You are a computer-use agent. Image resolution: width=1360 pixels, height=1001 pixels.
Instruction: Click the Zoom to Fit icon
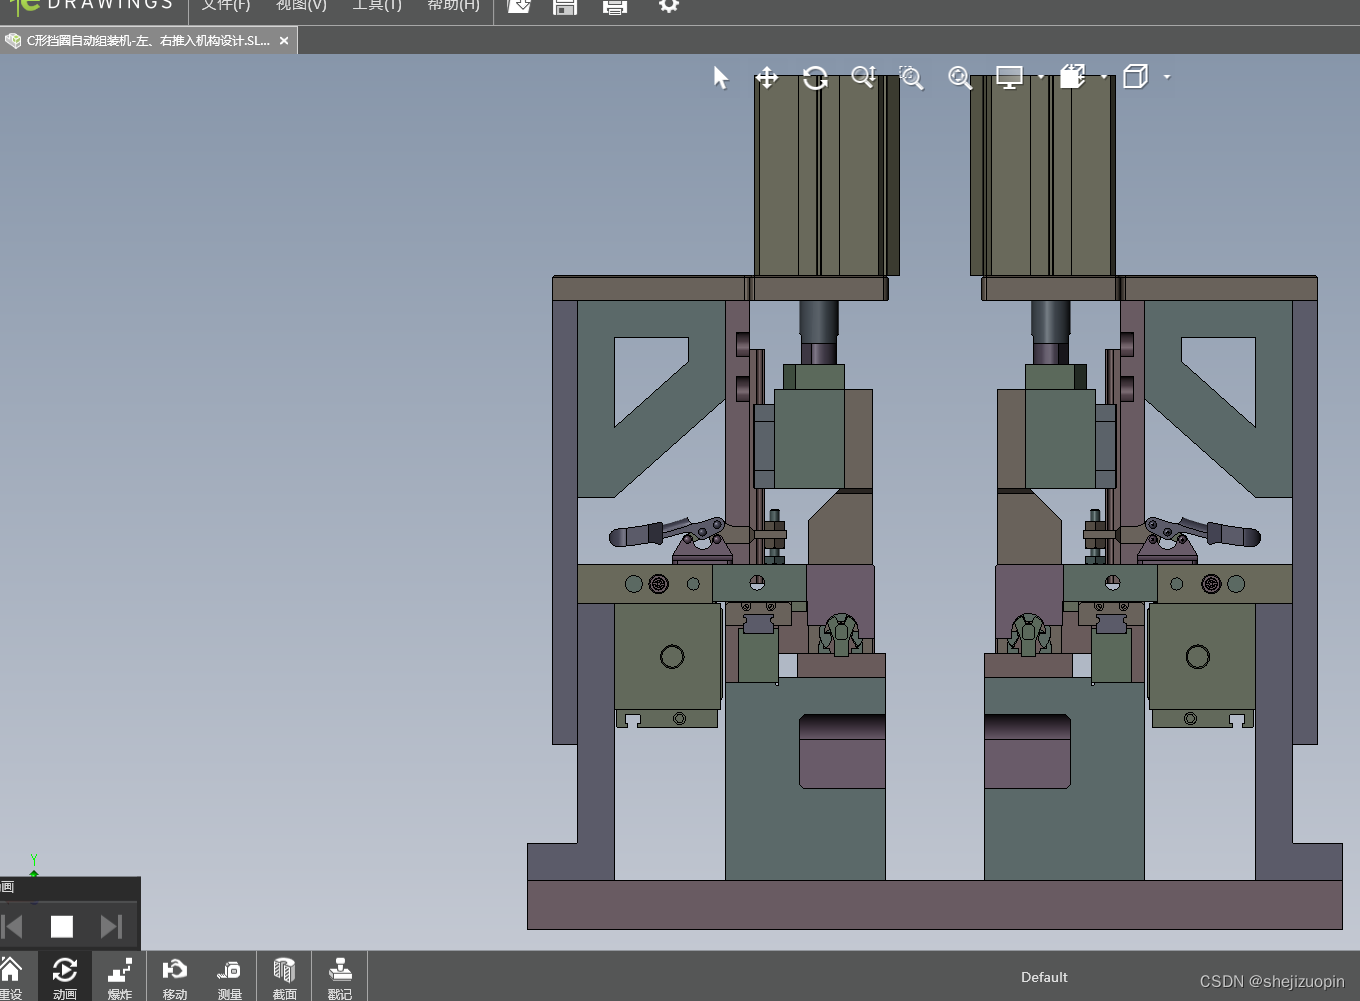pos(960,78)
